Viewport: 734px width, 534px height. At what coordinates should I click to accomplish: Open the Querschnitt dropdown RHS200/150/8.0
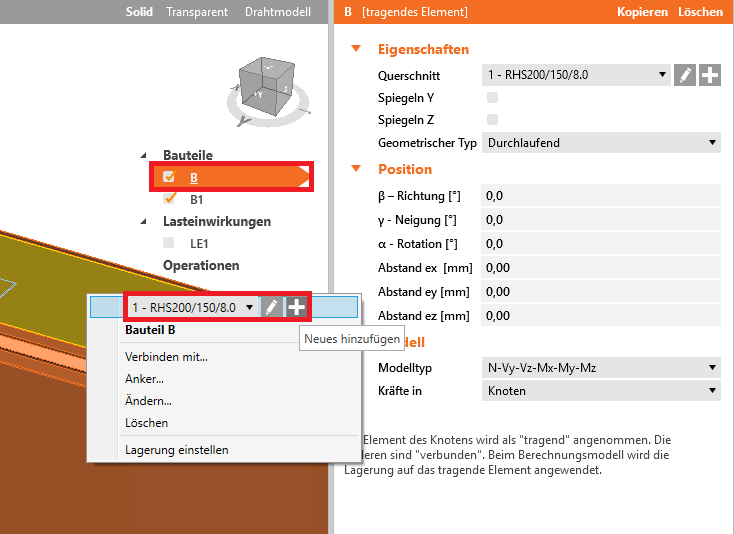(576, 75)
